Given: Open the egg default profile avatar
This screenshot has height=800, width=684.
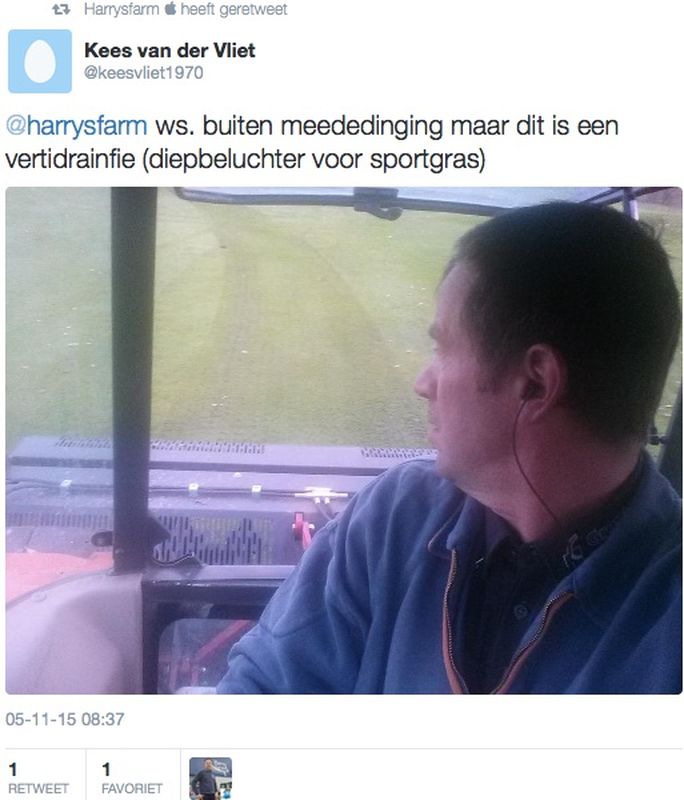Looking at the screenshot, I should [40, 61].
